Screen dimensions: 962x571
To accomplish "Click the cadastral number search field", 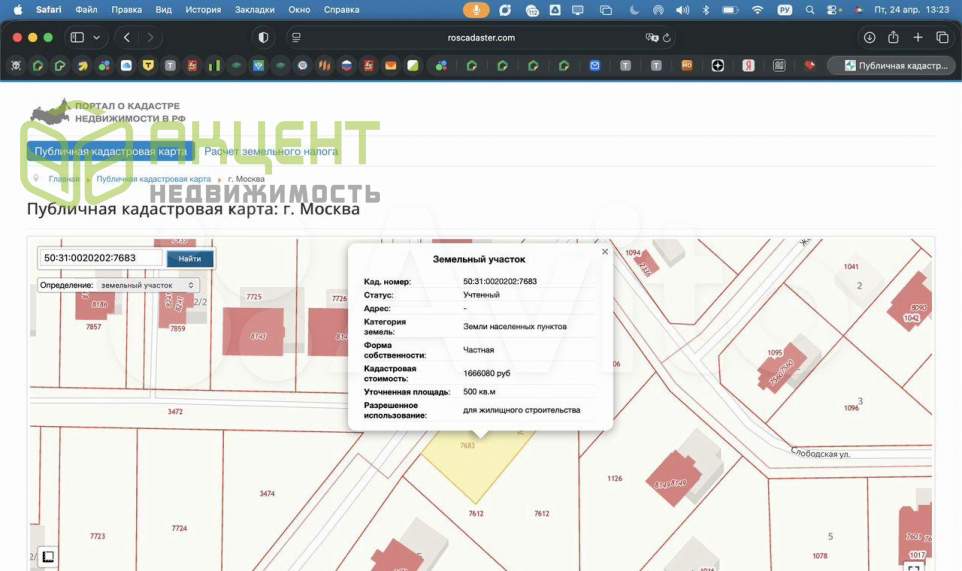I will click(100, 258).
